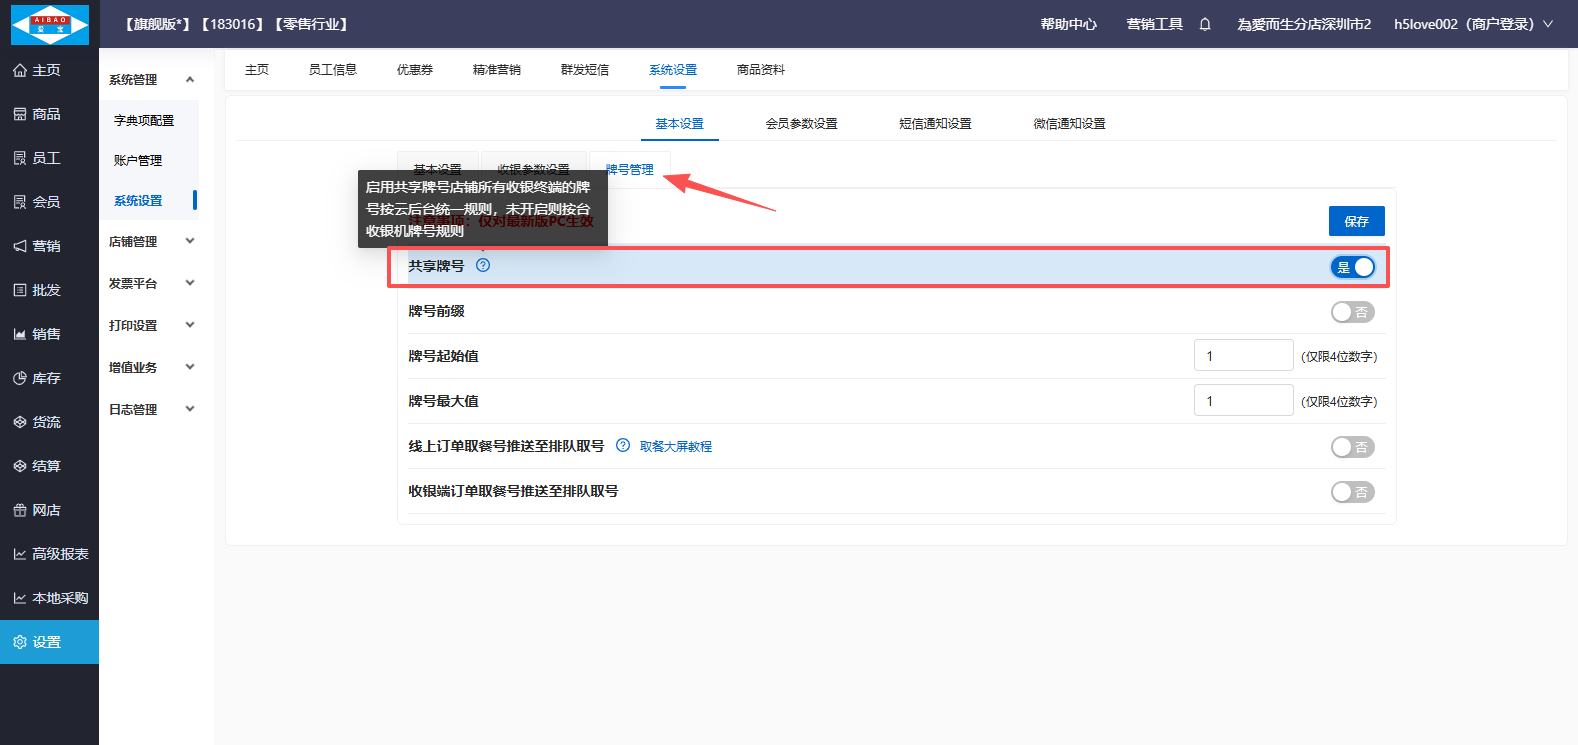This screenshot has width=1578, height=745.
Task: Turn off the 共享牌号 switch
Action: pyautogui.click(x=1353, y=267)
